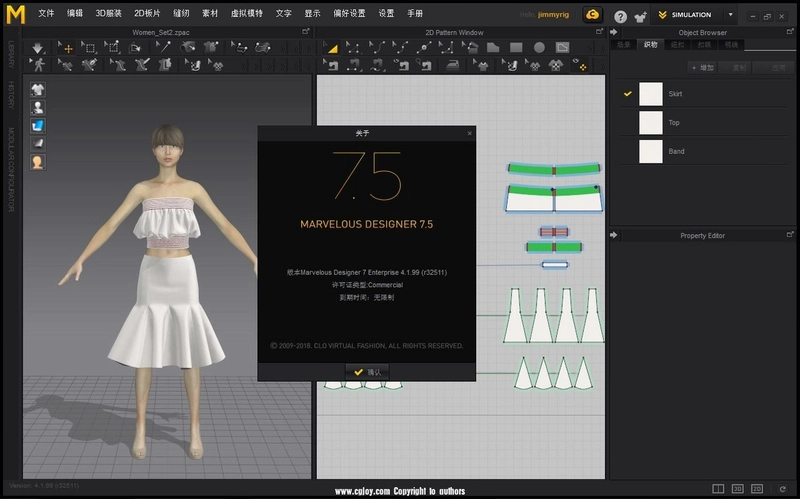Open the 手册 menu

click(415, 13)
